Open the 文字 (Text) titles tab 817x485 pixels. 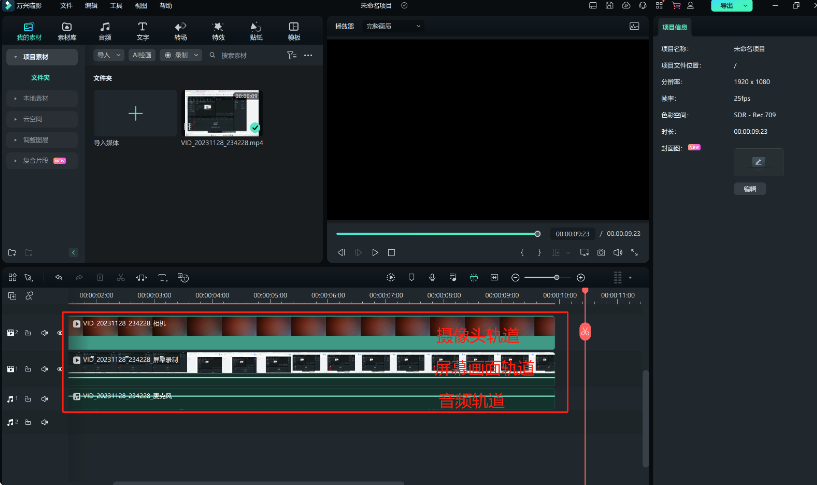143,30
